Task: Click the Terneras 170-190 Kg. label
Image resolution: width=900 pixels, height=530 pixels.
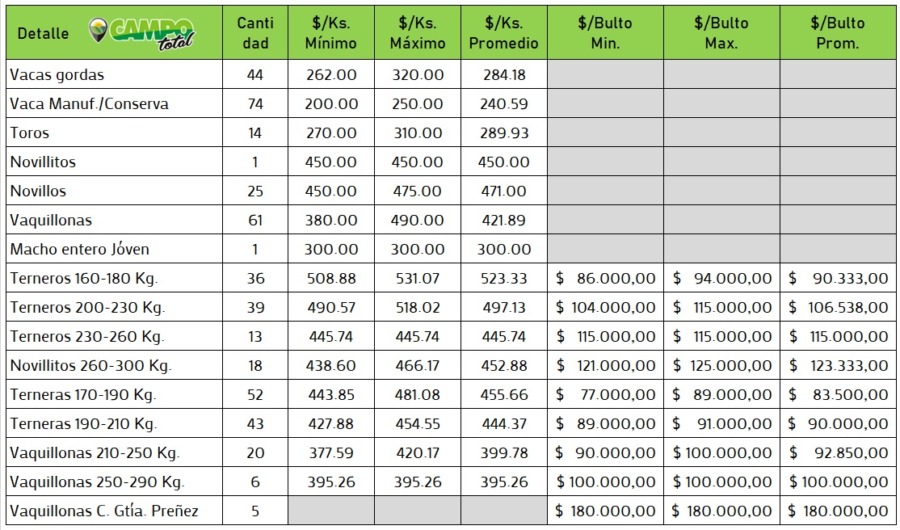Action: click(83, 394)
